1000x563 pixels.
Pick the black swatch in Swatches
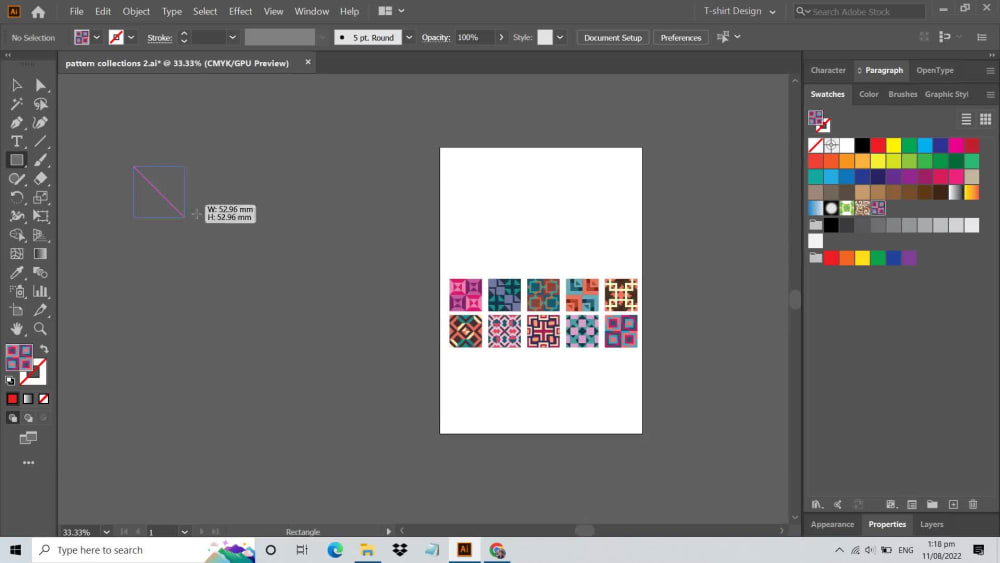pyautogui.click(x=862, y=145)
